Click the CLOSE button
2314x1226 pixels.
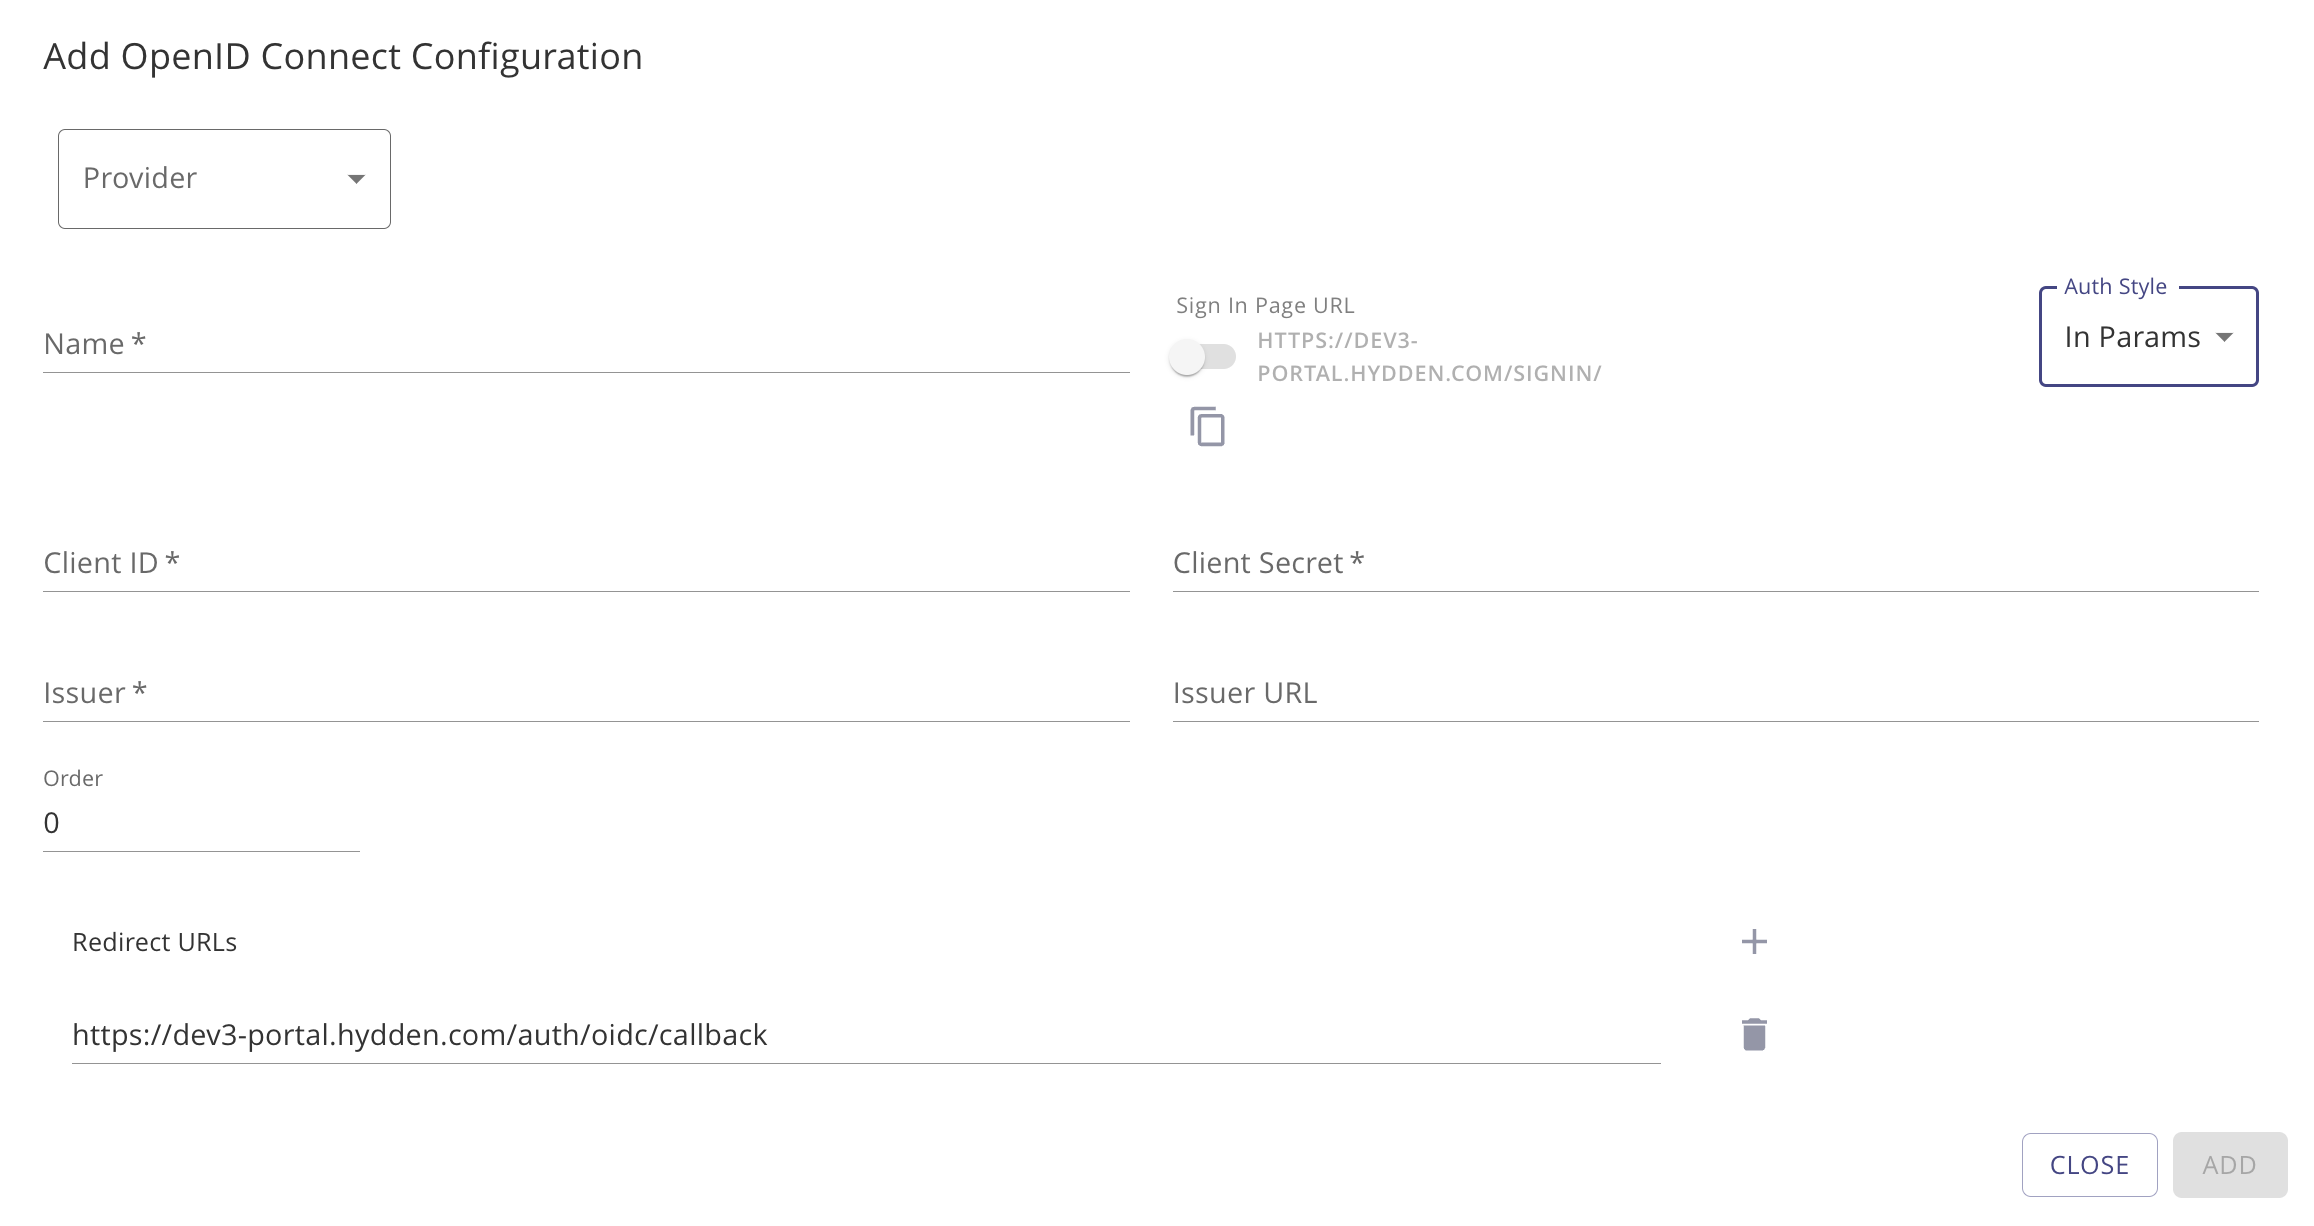point(2088,1164)
